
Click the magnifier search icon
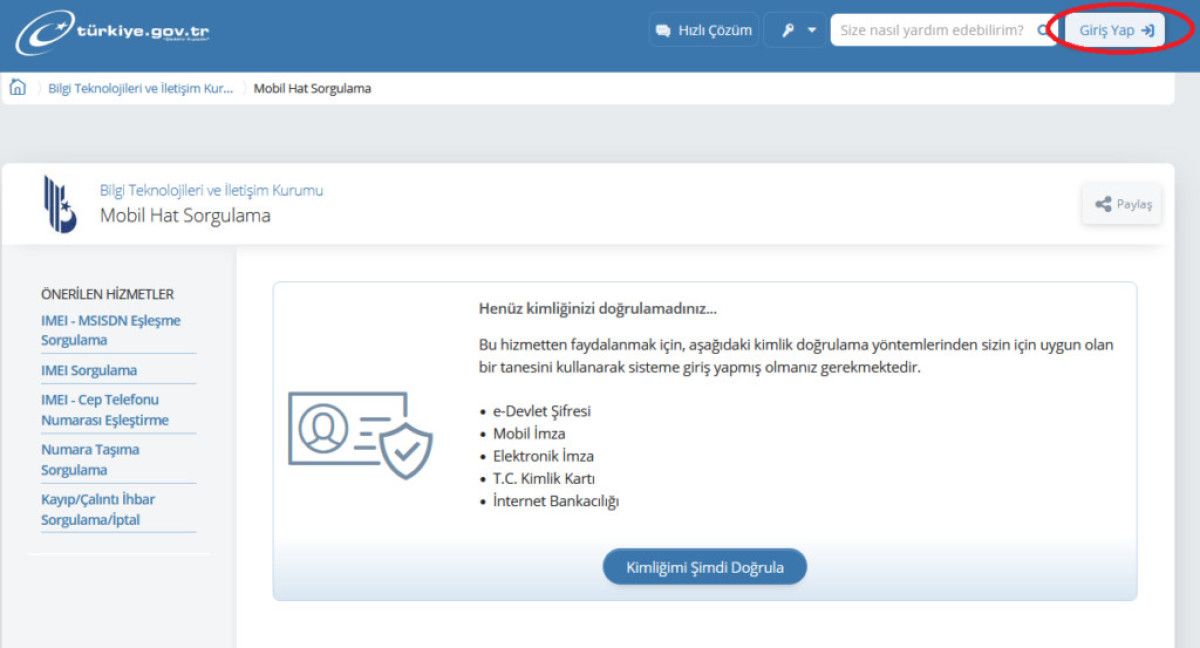(1045, 30)
